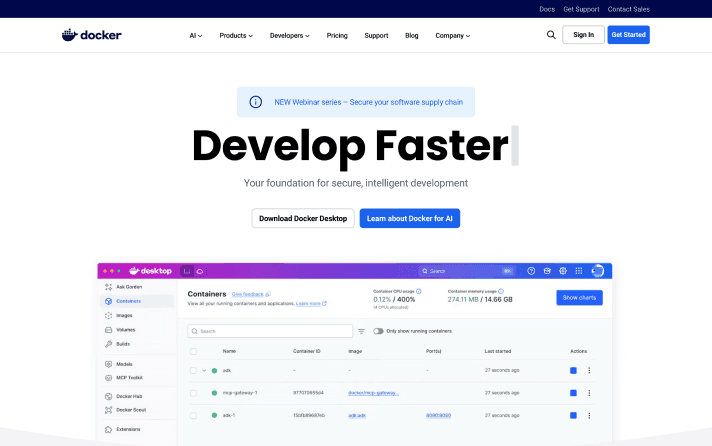Click the Docker Scout icon
This screenshot has width=712, height=446.
(109, 410)
